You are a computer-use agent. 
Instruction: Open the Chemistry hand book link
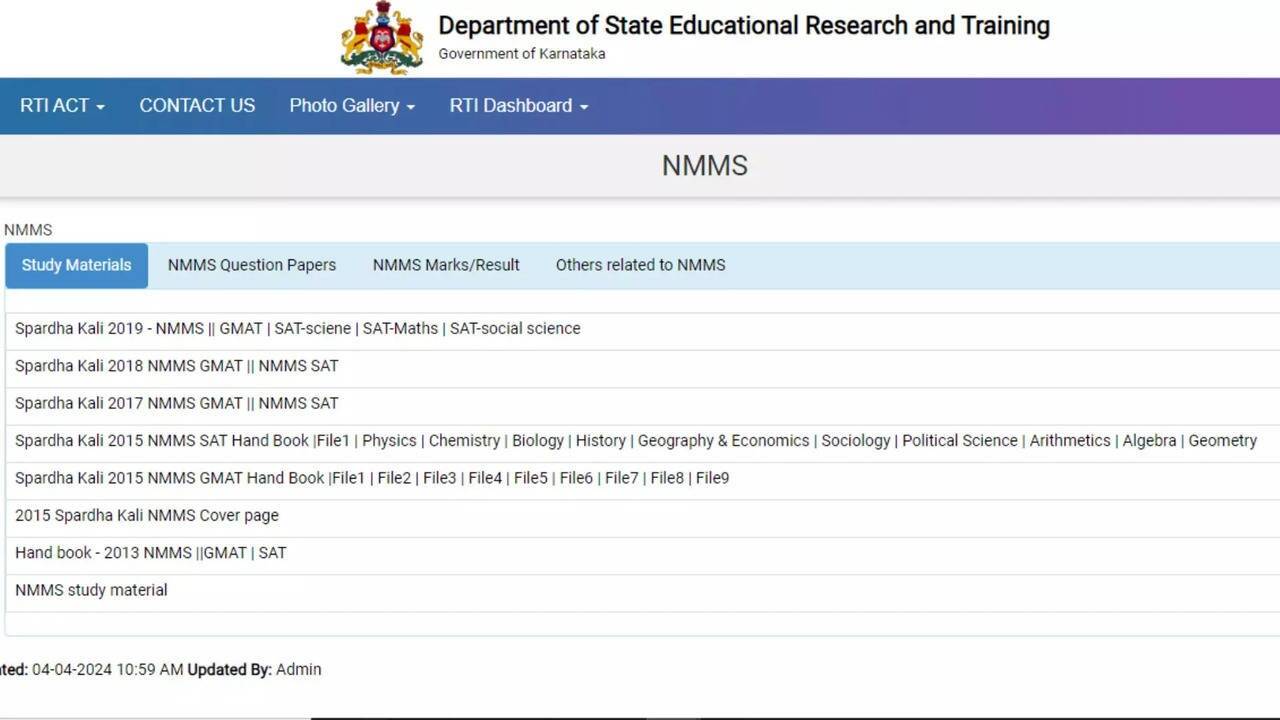(464, 441)
